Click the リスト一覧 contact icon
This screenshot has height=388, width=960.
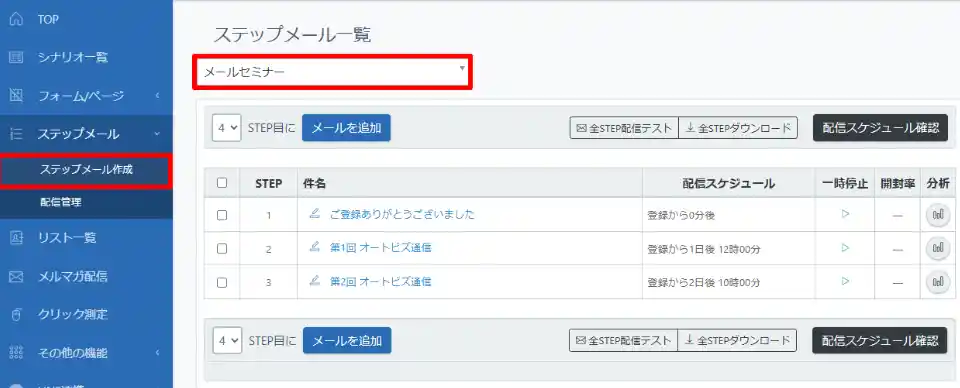pyautogui.click(x=17, y=238)
